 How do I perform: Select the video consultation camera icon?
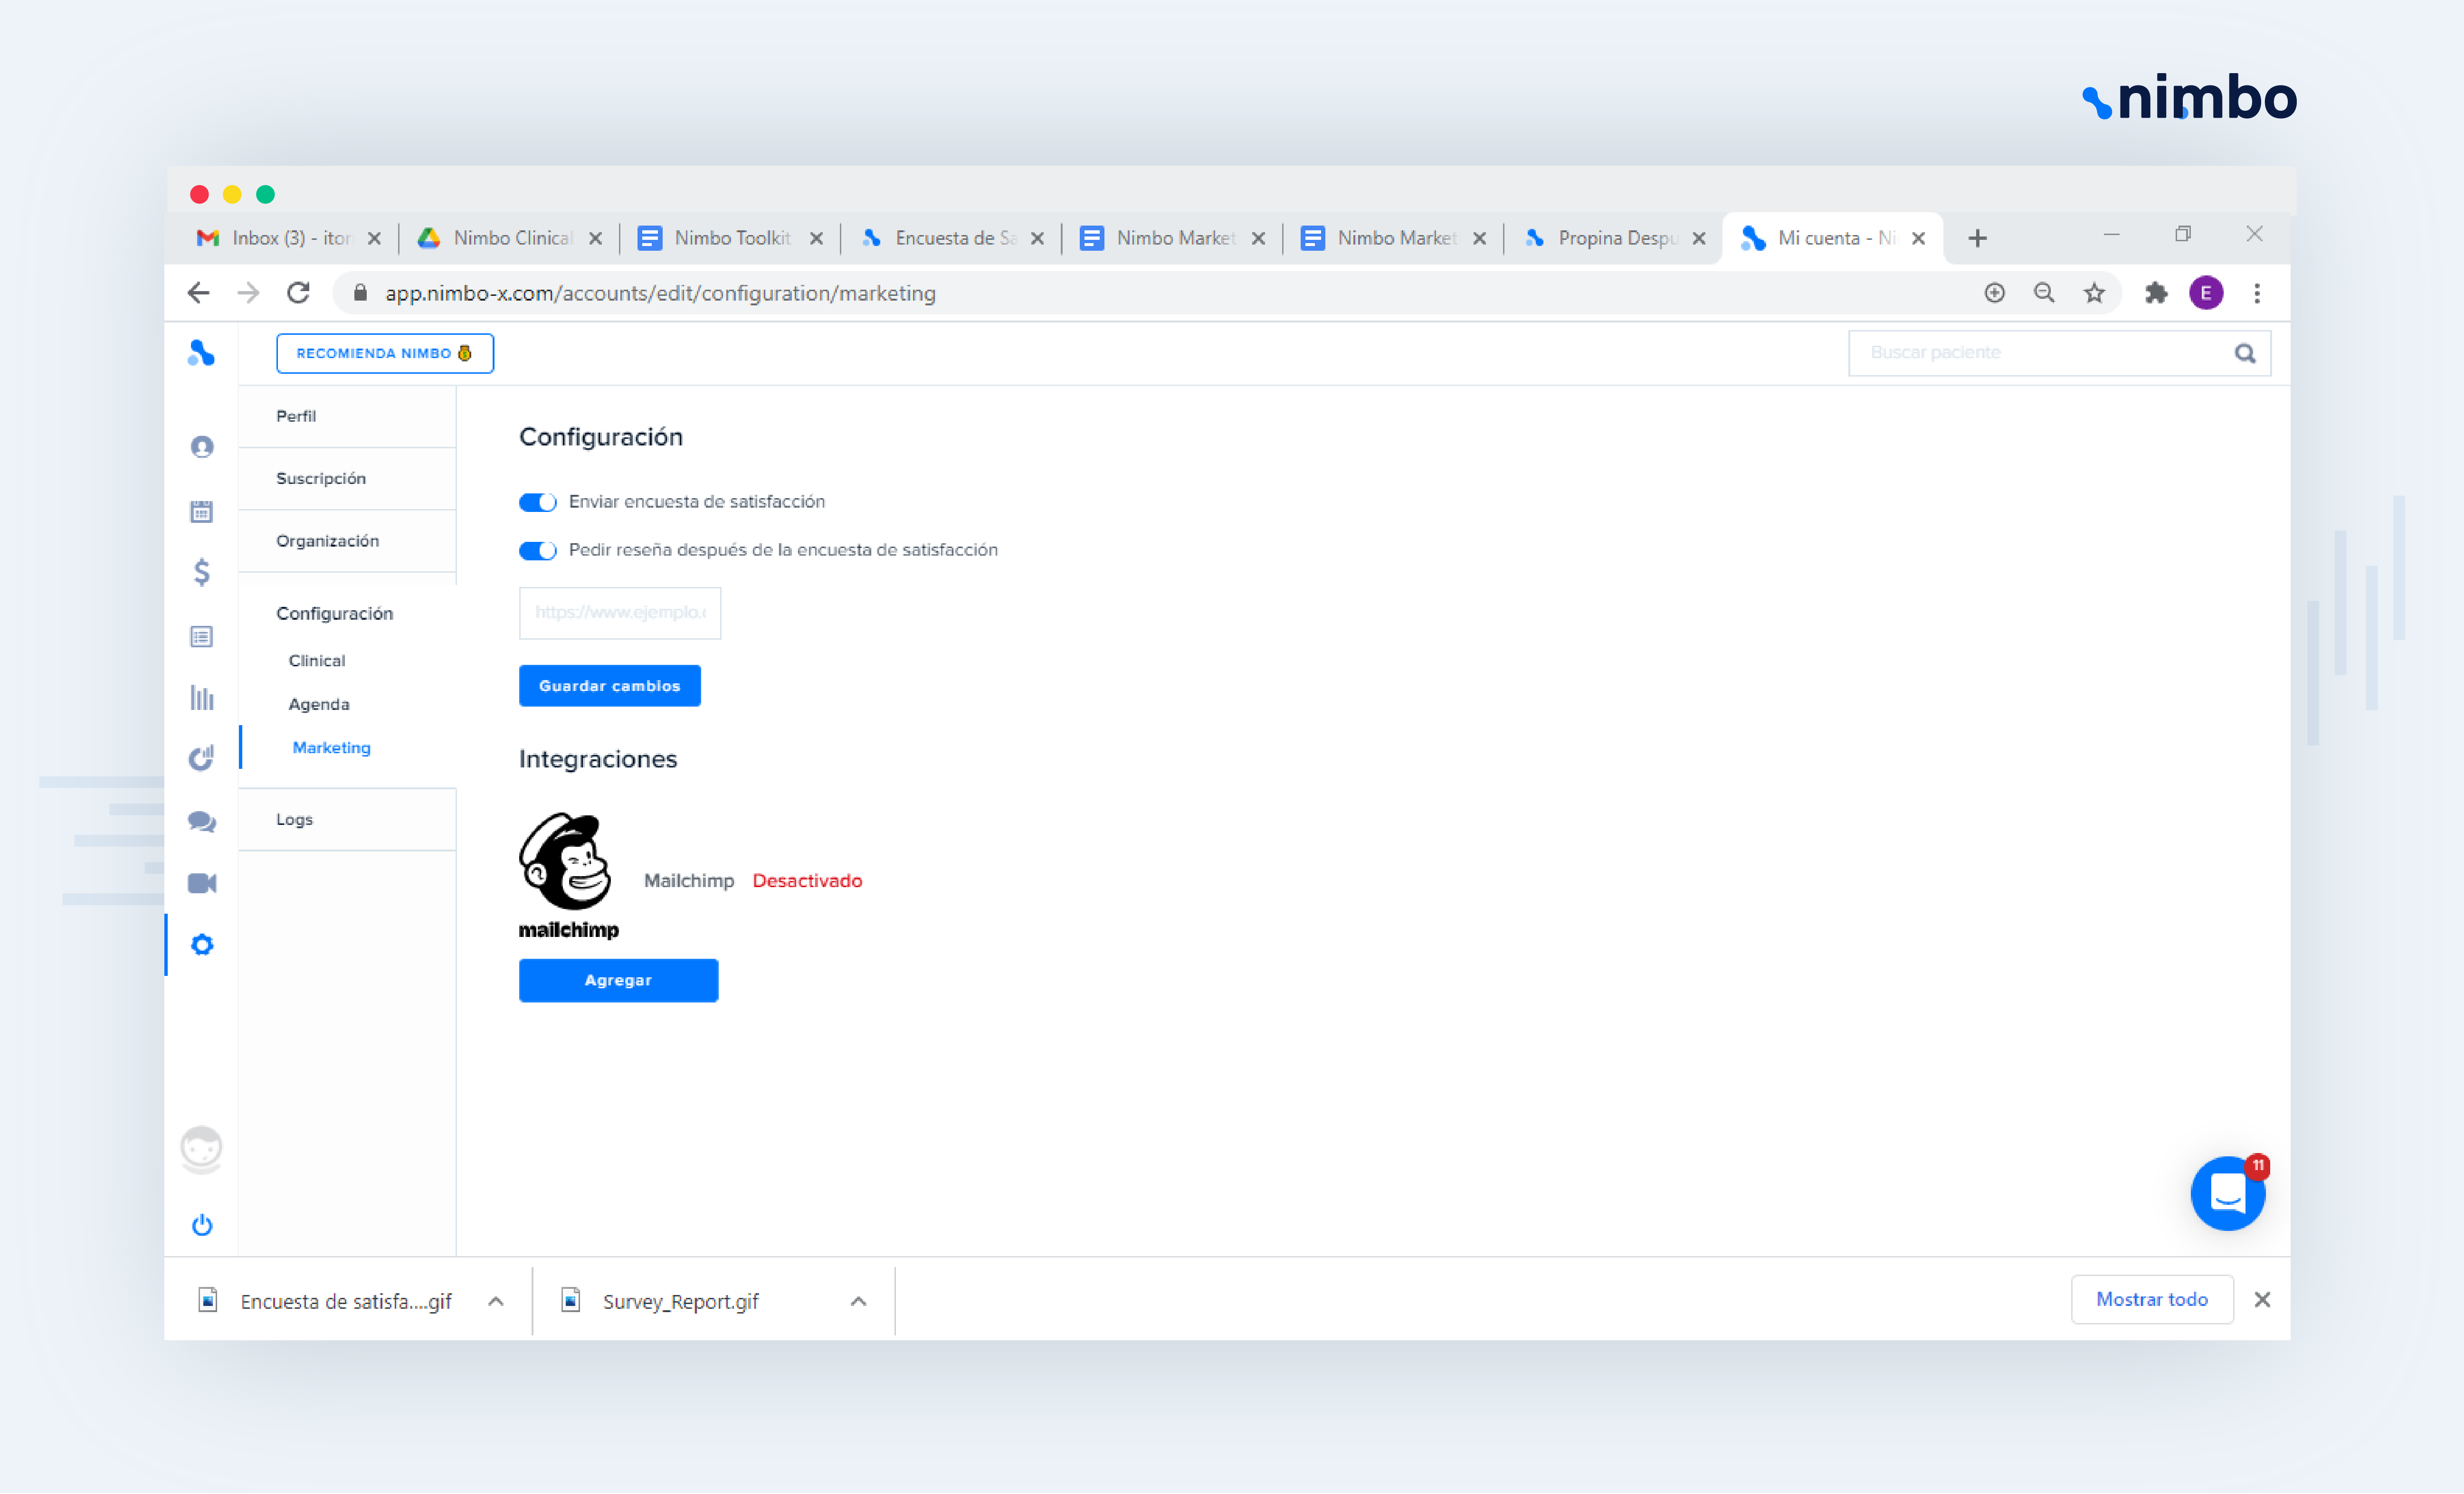pyautogui.click(x=202, y=883)
